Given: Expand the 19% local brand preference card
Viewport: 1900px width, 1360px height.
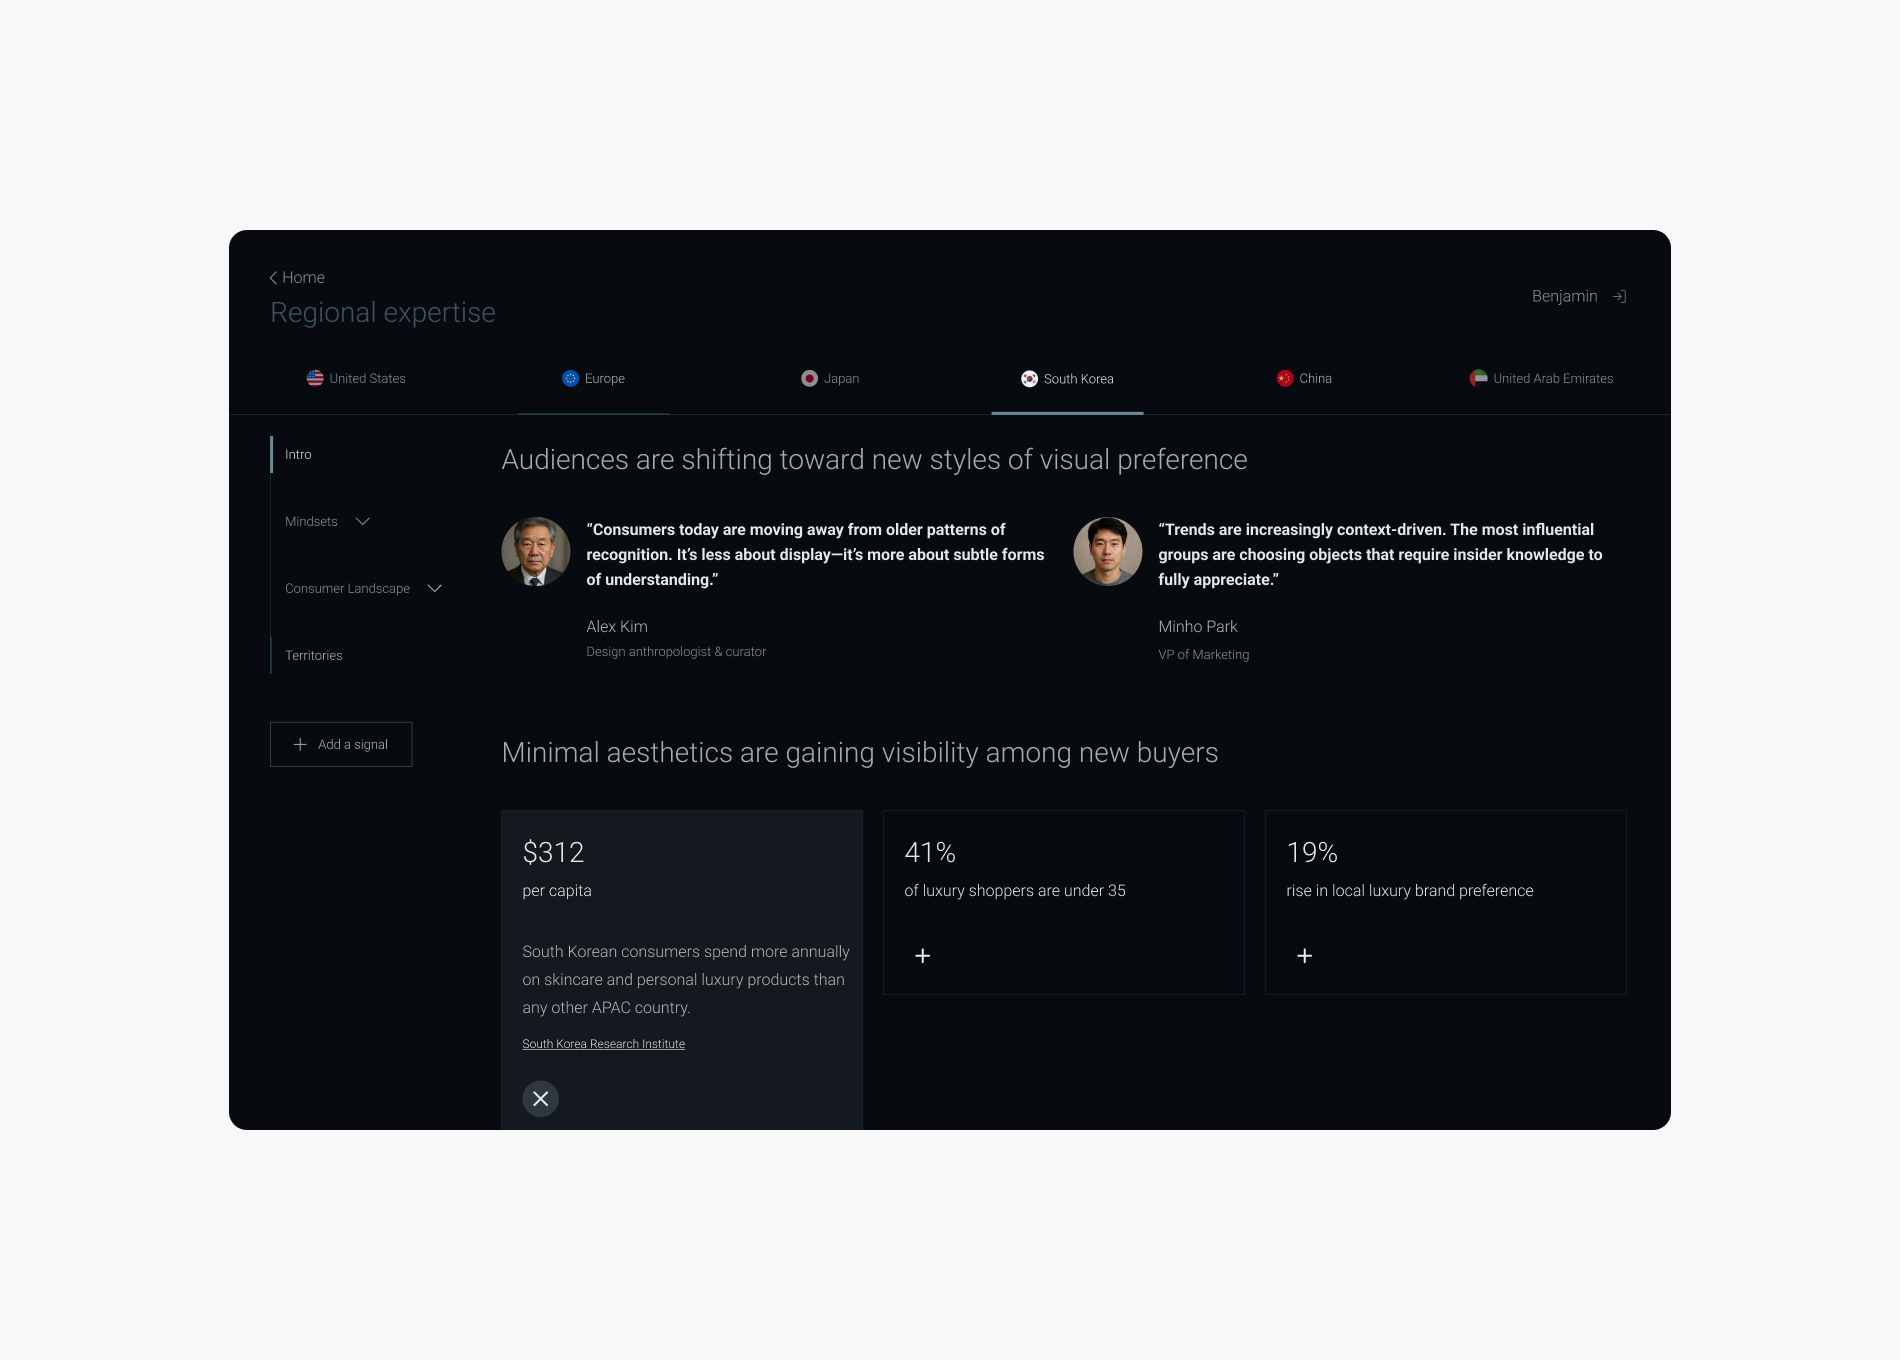Looking at the screenshot, I should click(1304, 956).
